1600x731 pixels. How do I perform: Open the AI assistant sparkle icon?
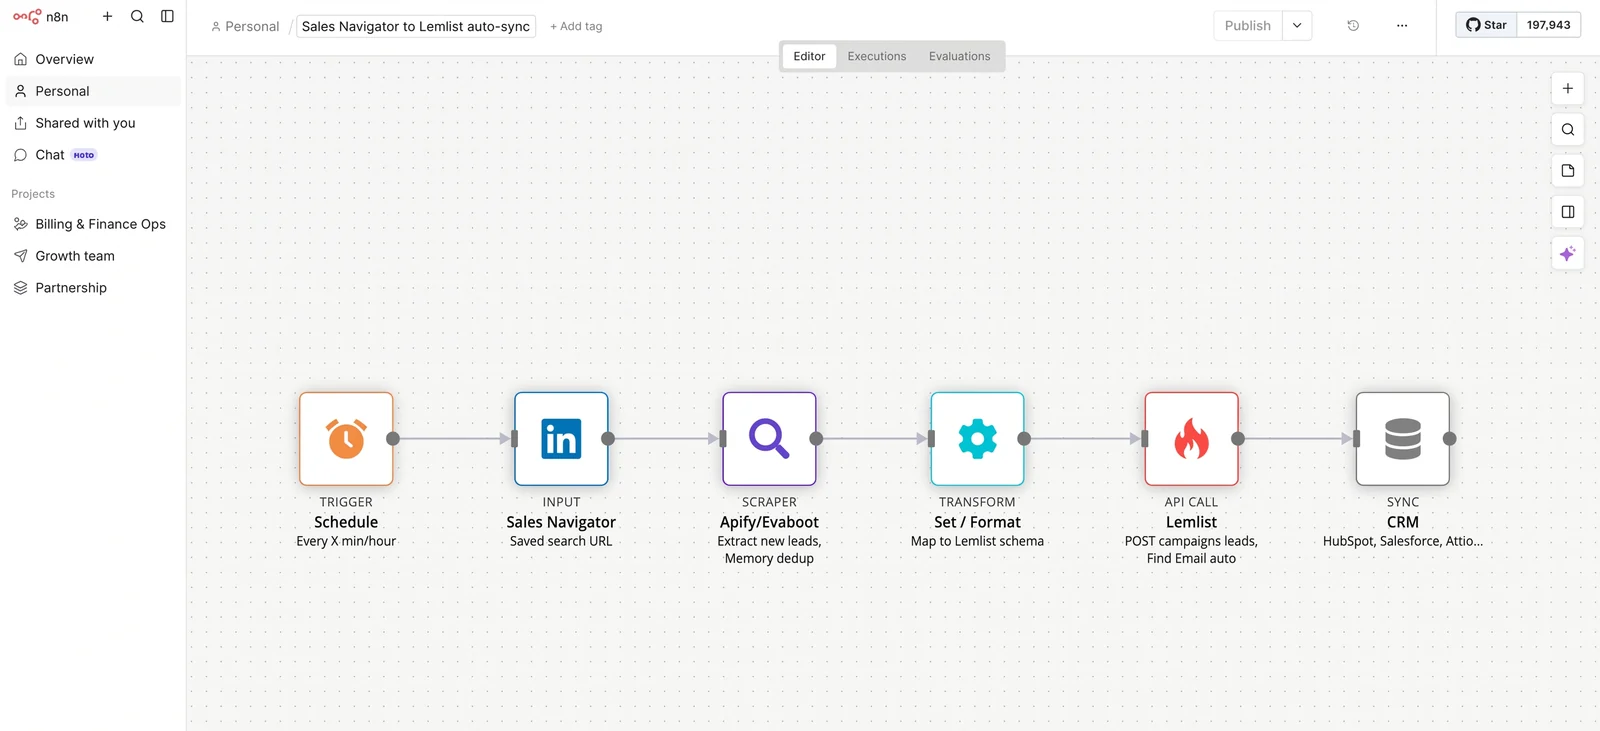[1568, 254]
